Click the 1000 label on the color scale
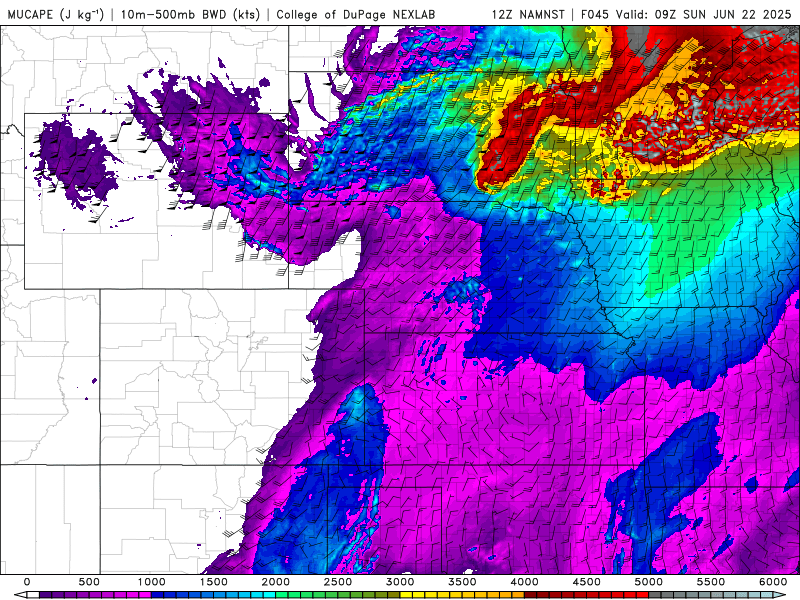The width and height of the screenshot is (800, 600). pos(152,582)
